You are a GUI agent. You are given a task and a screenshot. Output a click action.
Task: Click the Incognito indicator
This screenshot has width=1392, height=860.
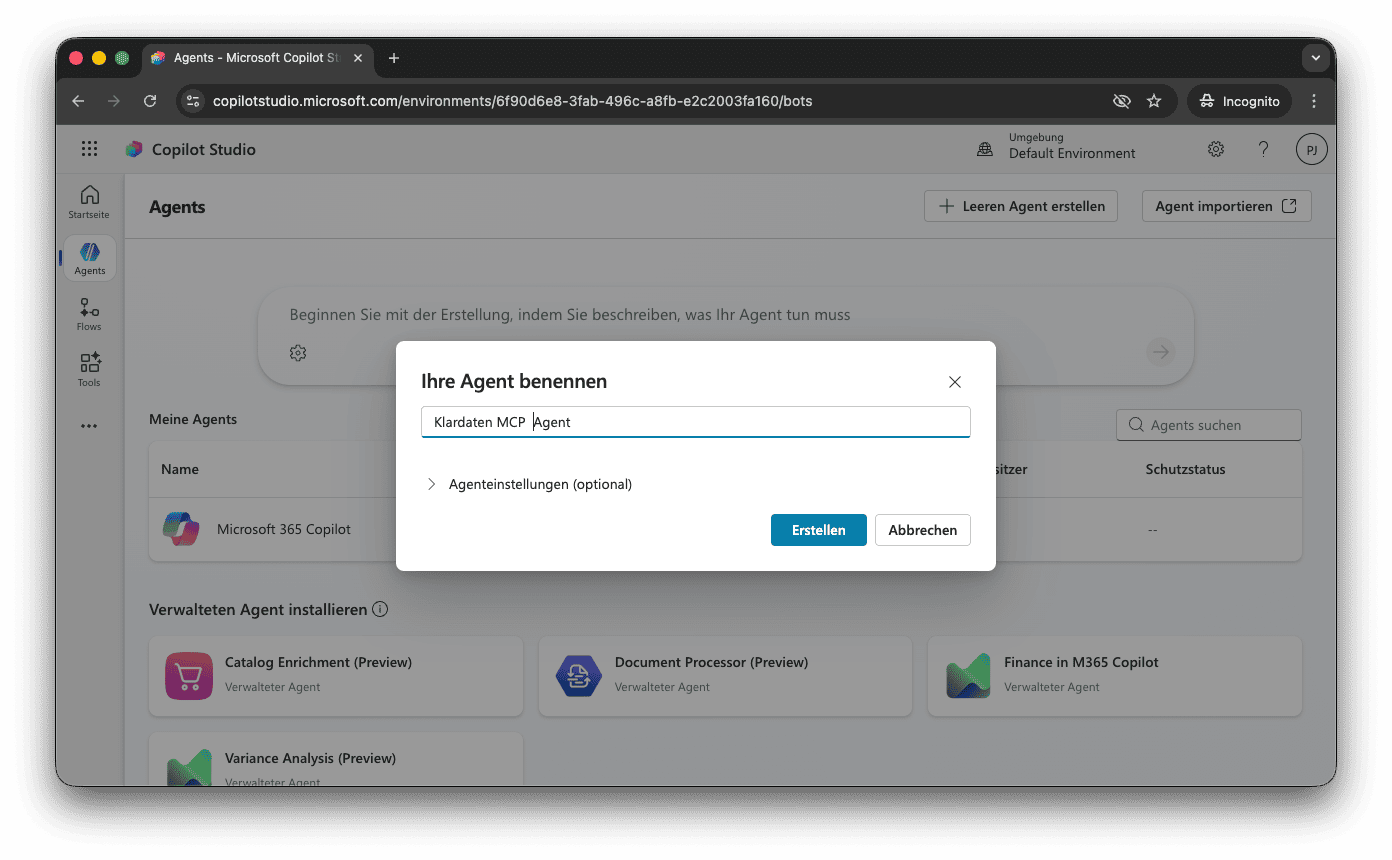pyautogui.click(x=1239, y=101)
